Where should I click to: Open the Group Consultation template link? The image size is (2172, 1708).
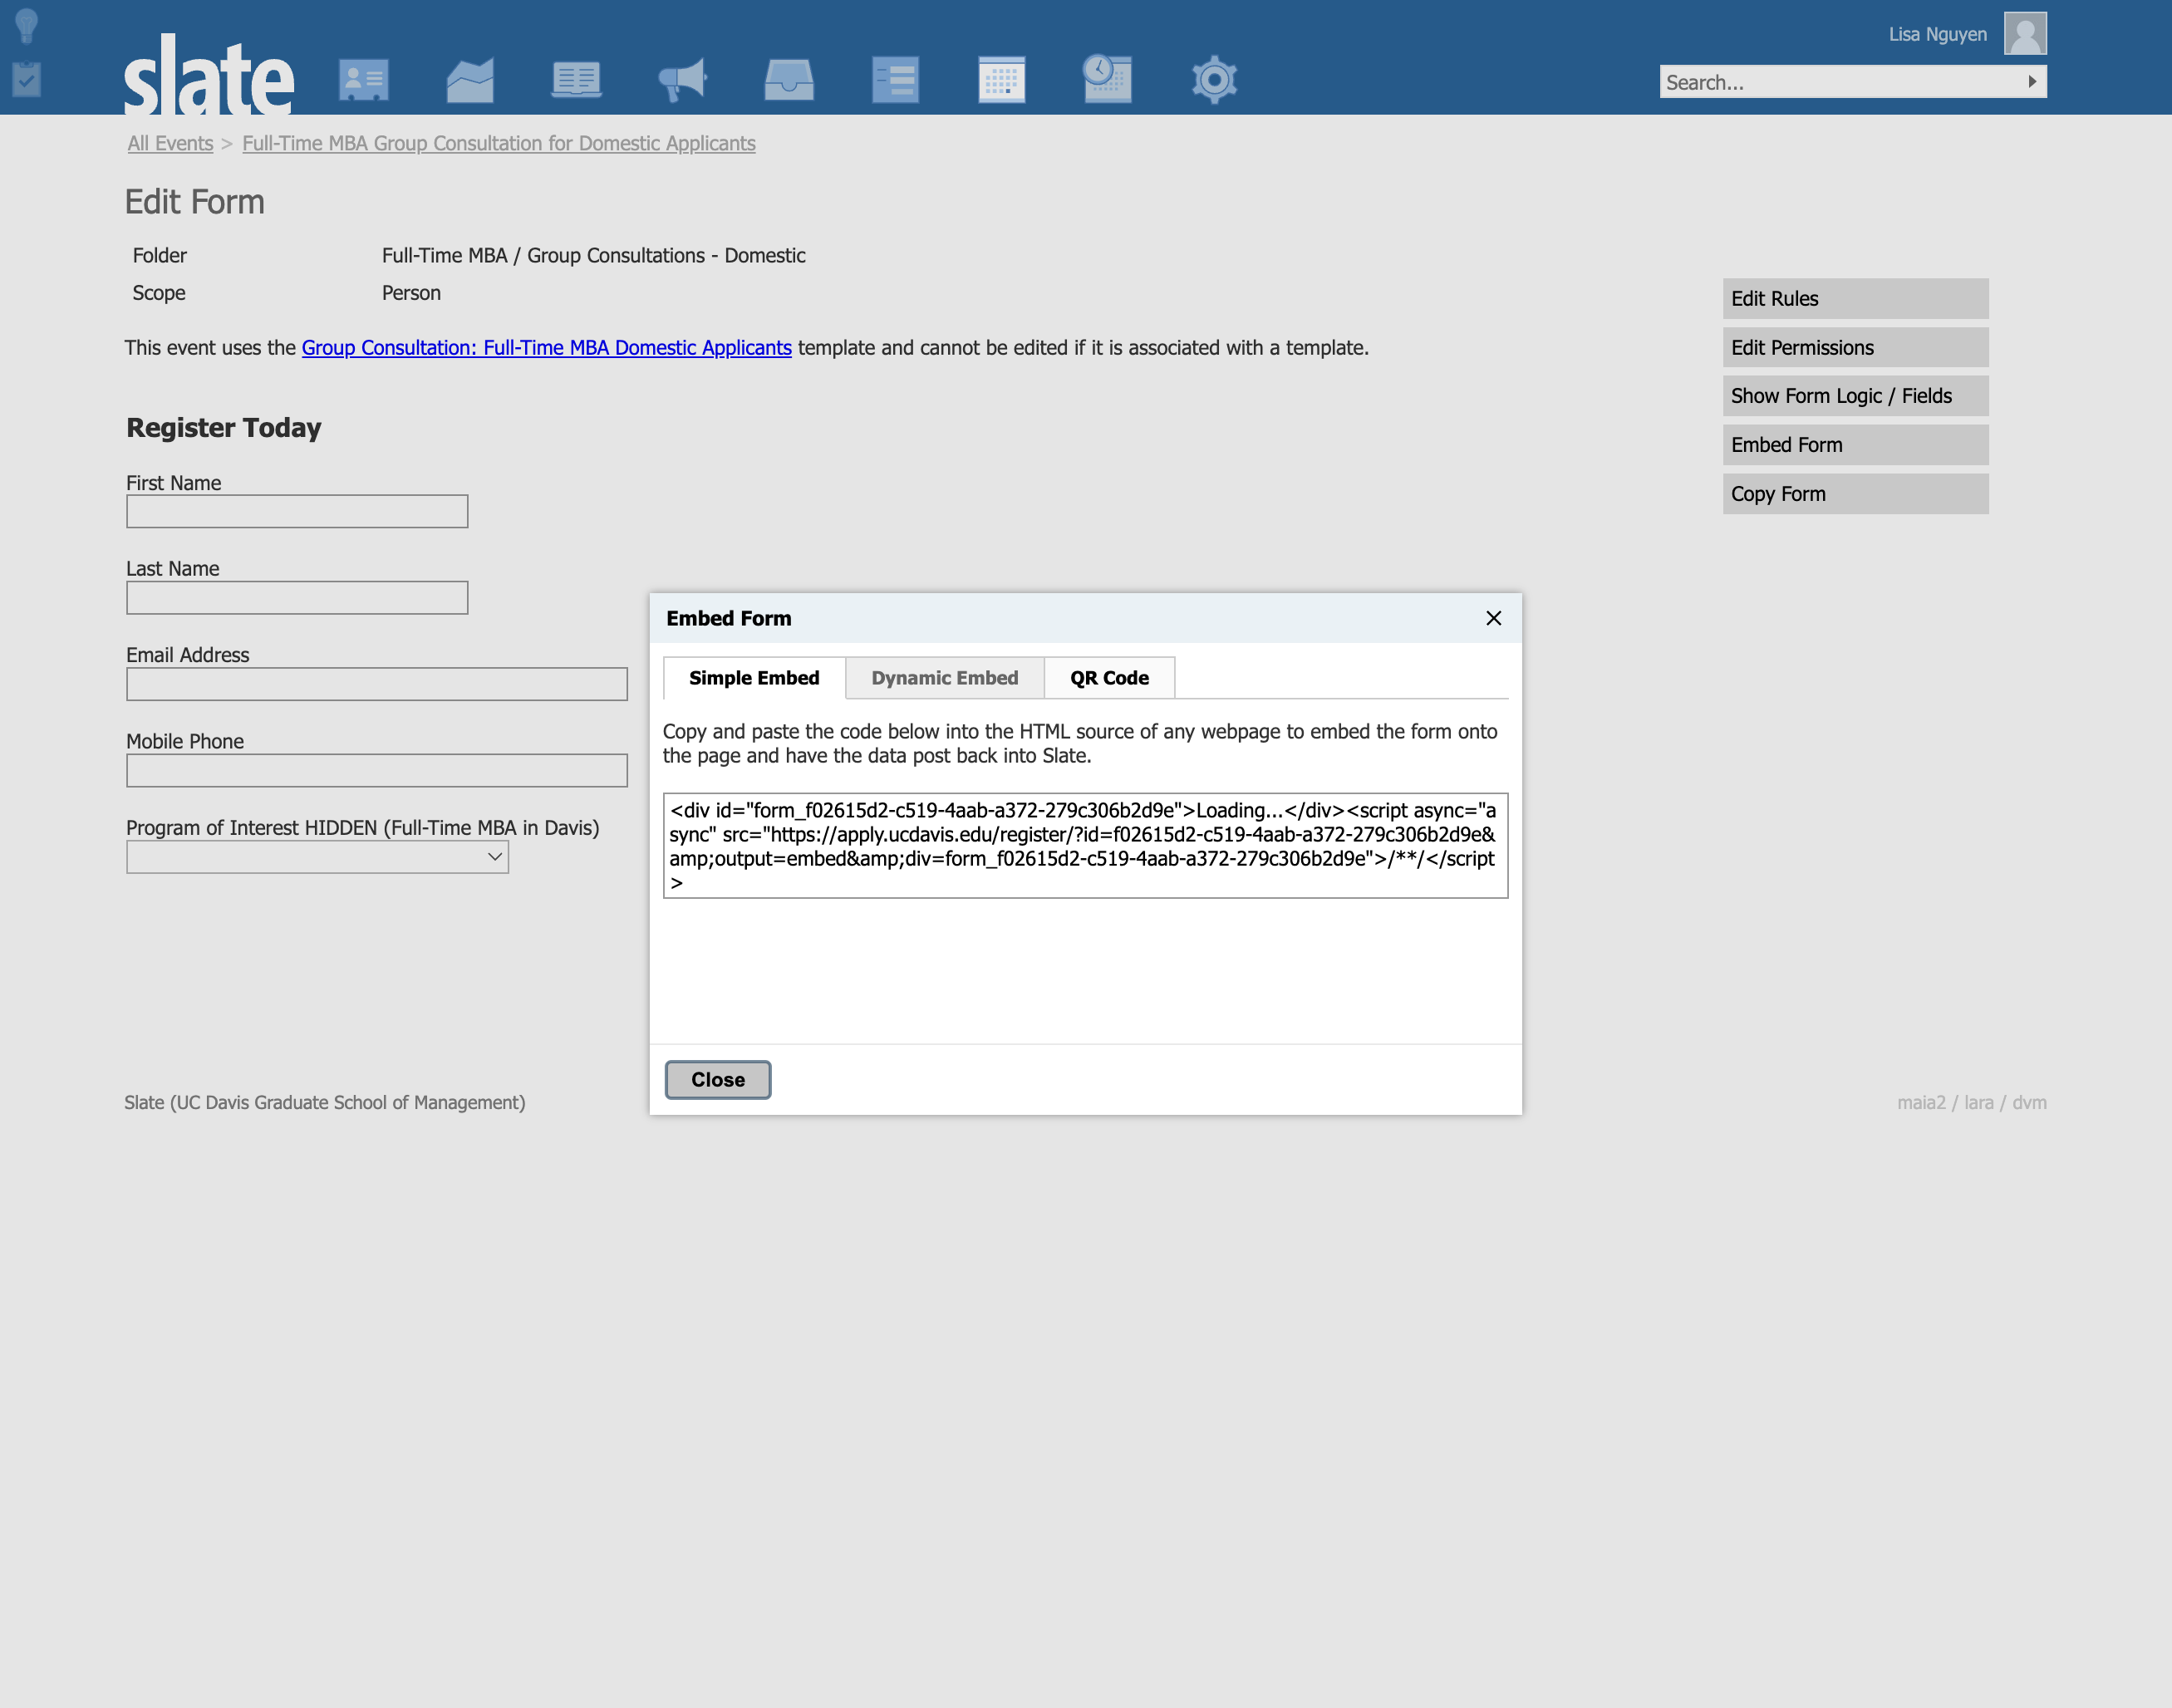(x=546, y=347)
